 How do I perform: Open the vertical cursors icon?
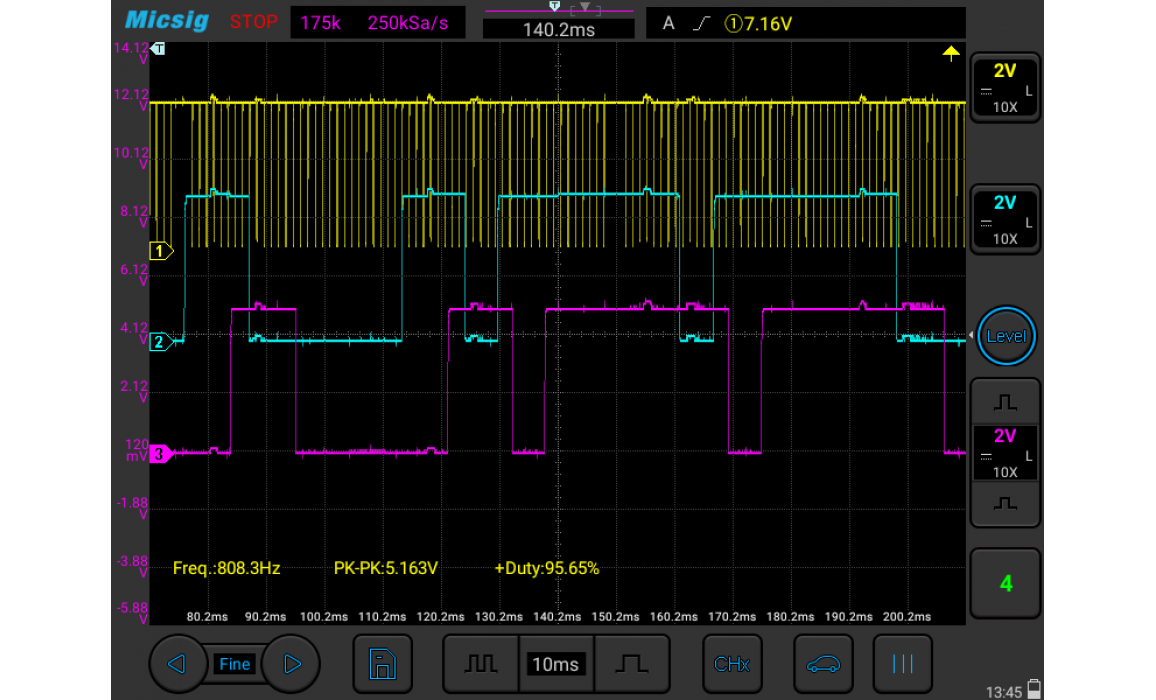click(x=902, y=664)
